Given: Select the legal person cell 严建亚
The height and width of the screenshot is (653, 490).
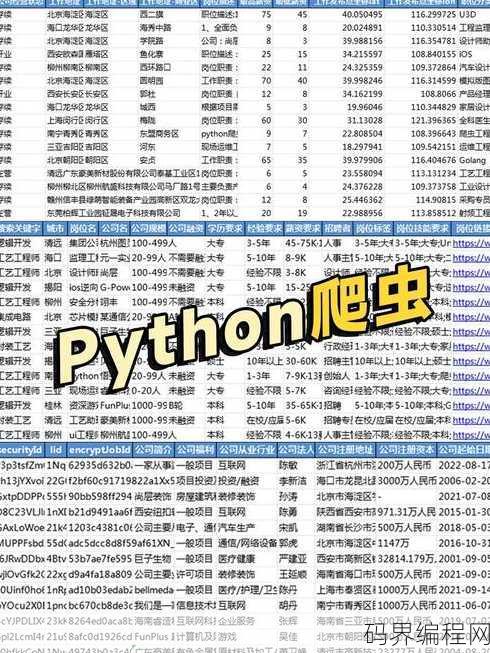Looking at the screenshot, I should click(x=293, y=558).
